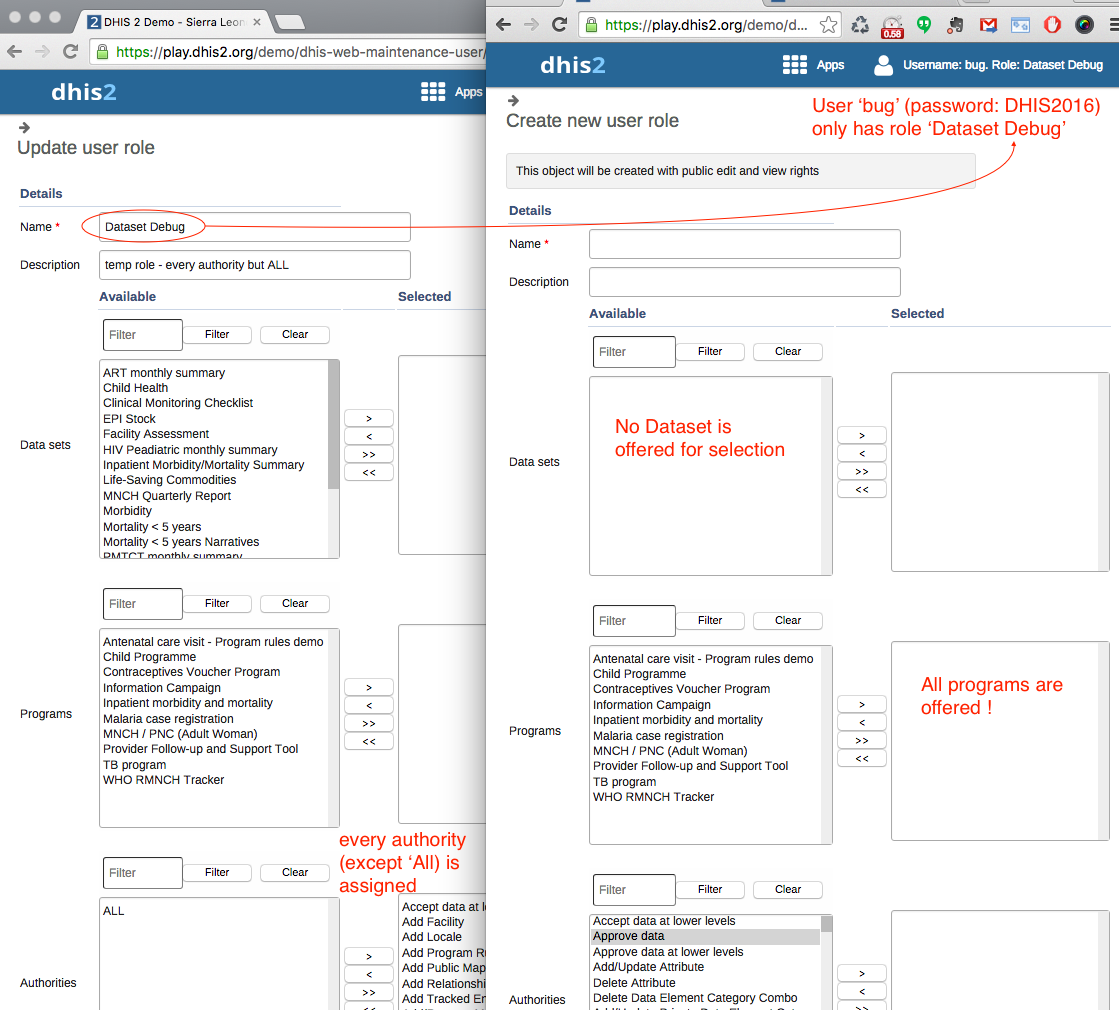
Task: Click Data sets filter input in left window
Action: pyautogui.click(x=143, y=335)
